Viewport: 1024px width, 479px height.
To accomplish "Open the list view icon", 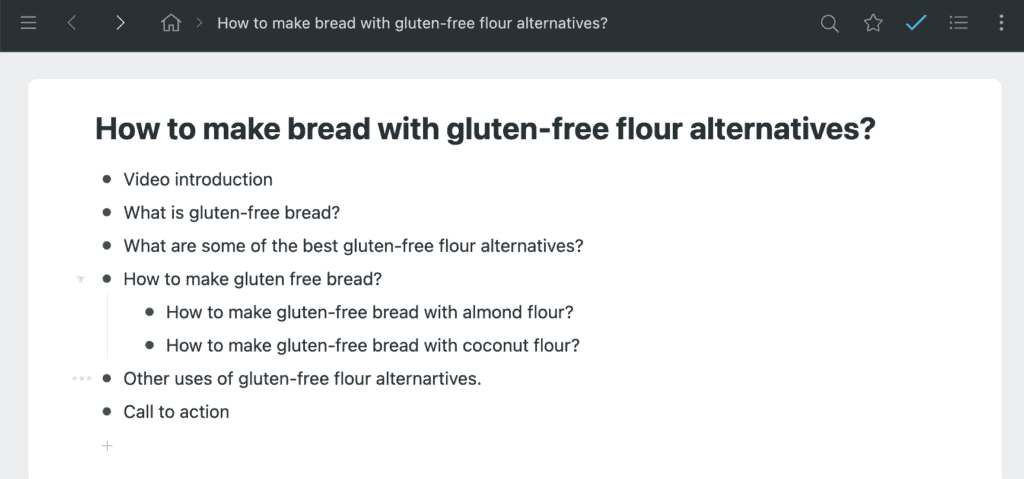I will point(959,23).
